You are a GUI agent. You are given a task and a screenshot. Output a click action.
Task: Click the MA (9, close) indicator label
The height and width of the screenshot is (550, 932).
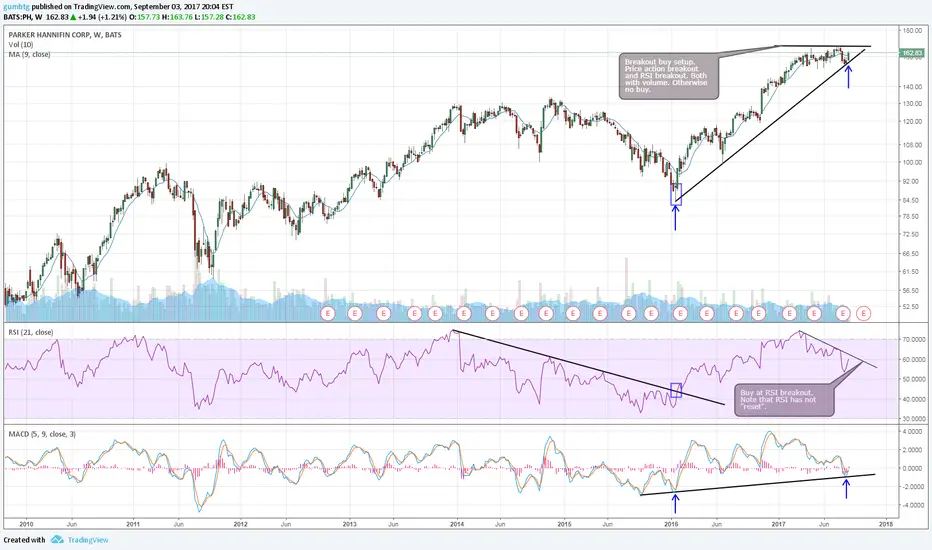(29, 54)
